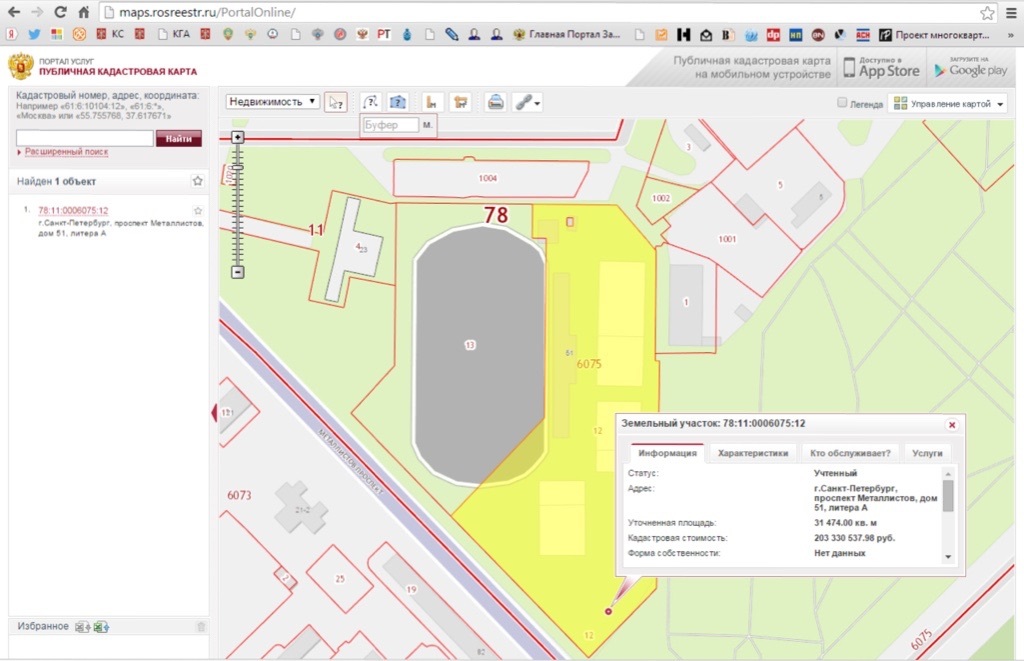Select the identify-object cursor tool
The height and width of the screenshot is (661, 1024).
pos(336,102)
